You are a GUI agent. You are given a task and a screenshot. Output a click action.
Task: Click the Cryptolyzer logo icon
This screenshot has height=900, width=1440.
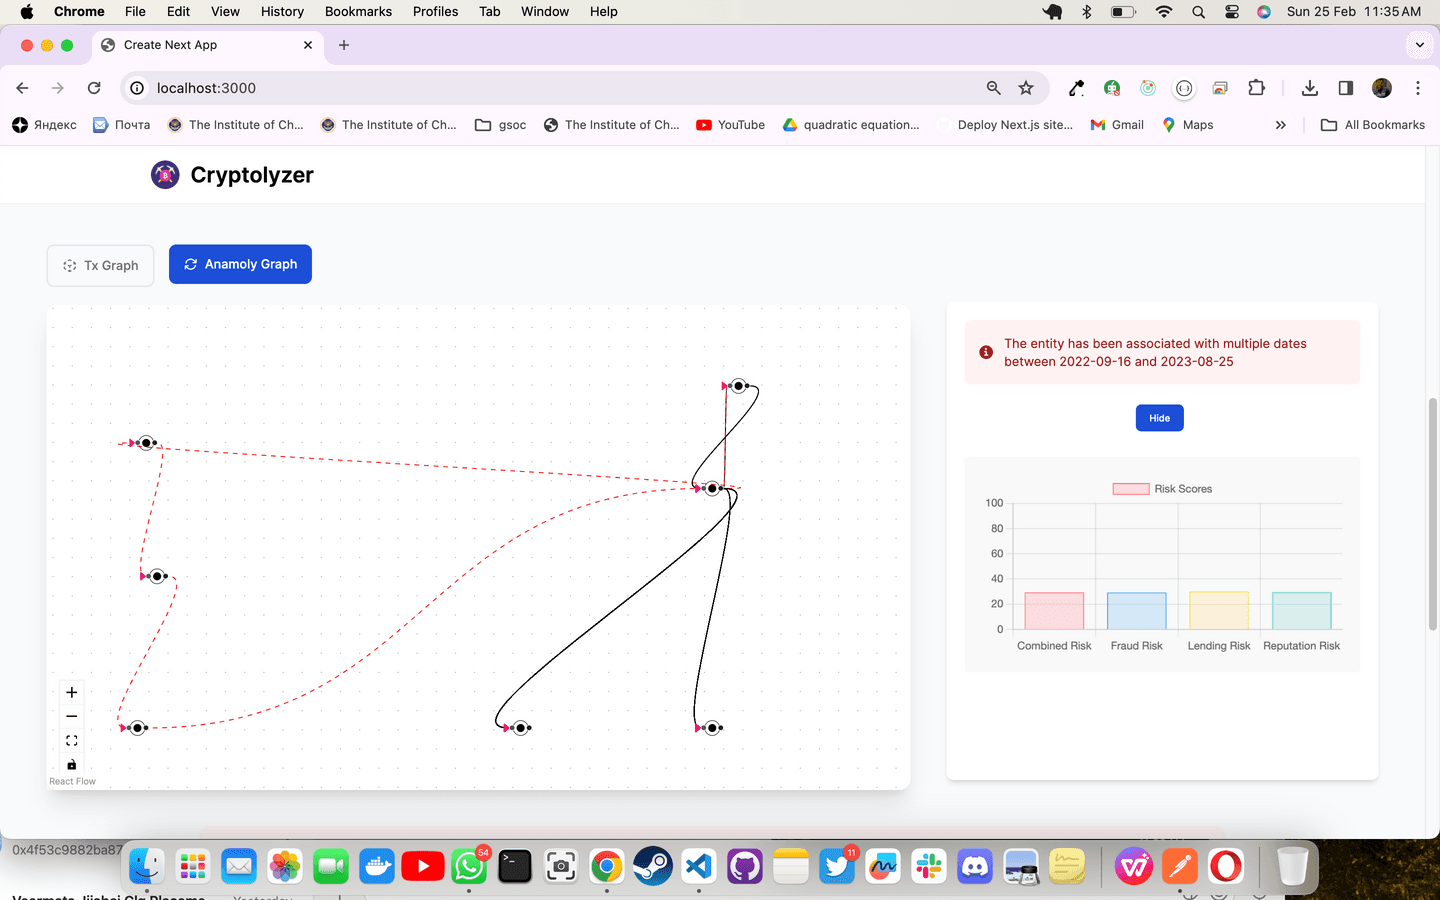[165, 175]
